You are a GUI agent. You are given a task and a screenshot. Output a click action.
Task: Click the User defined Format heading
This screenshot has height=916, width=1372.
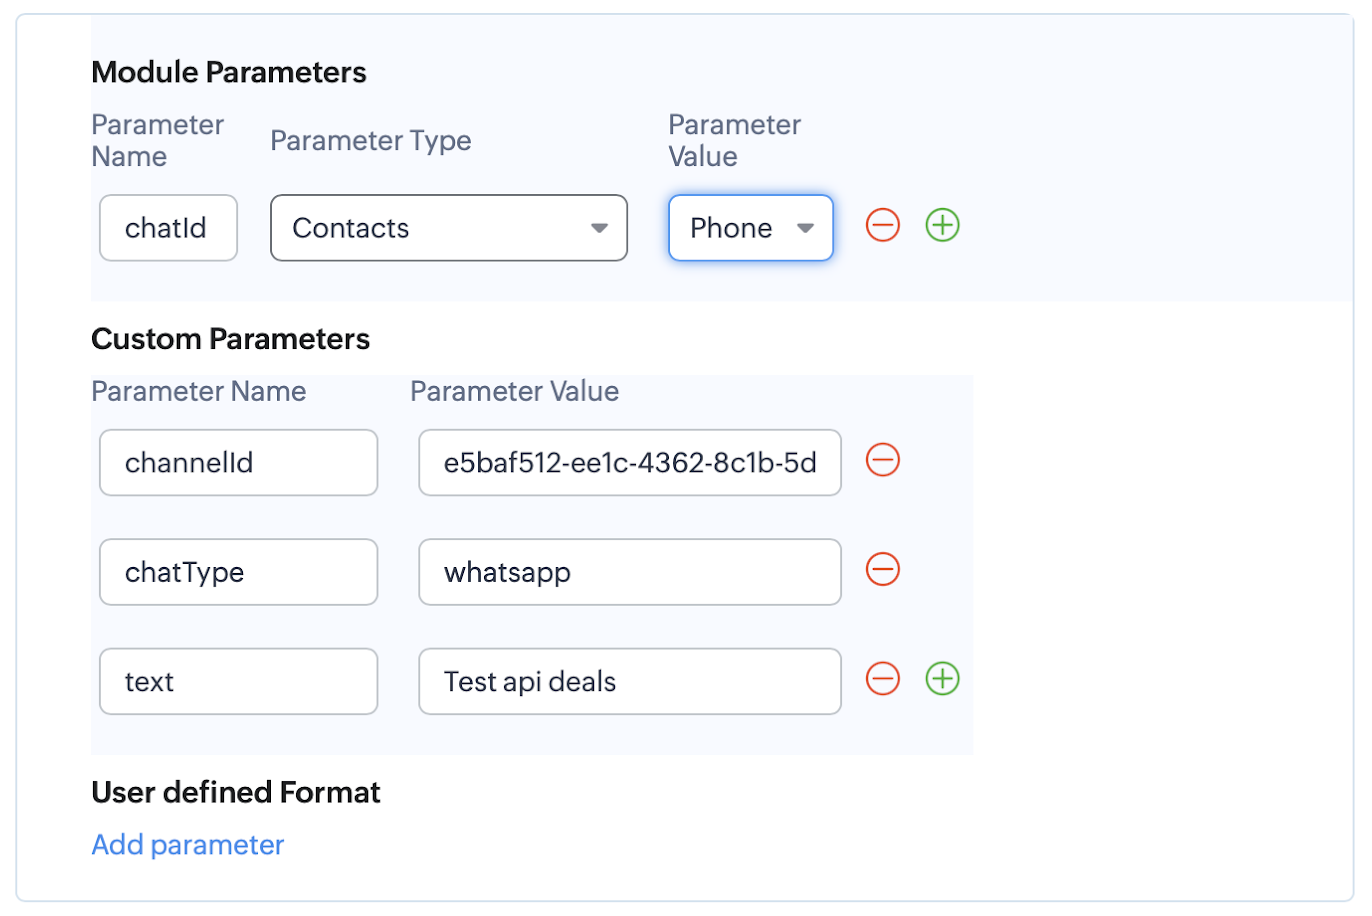tap(236, 792)
